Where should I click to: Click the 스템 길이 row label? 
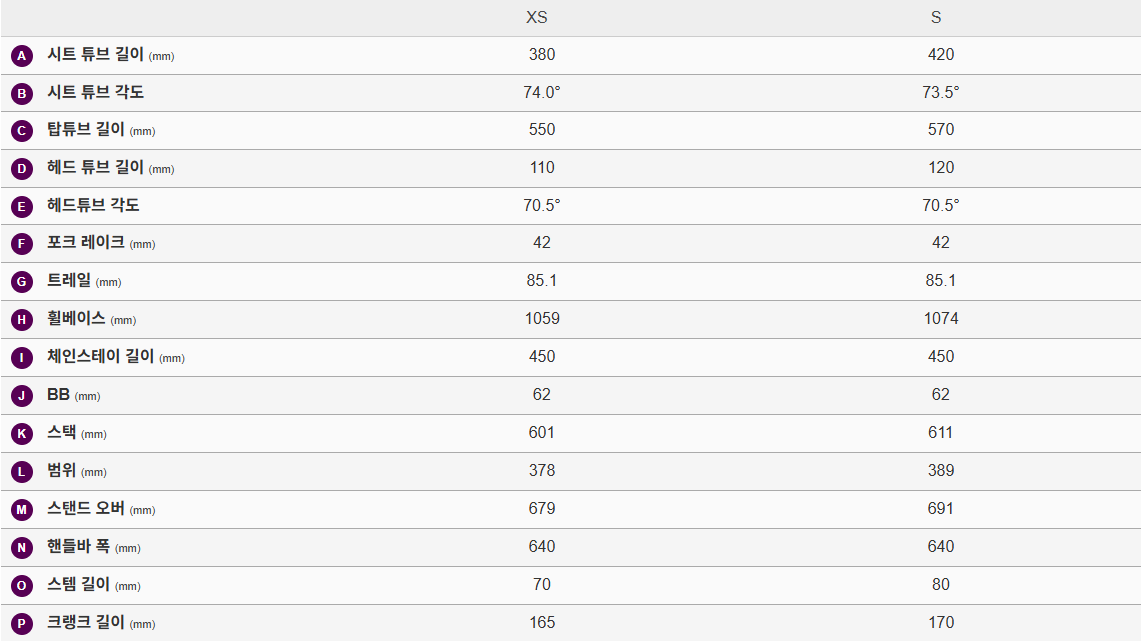(79, 584)
